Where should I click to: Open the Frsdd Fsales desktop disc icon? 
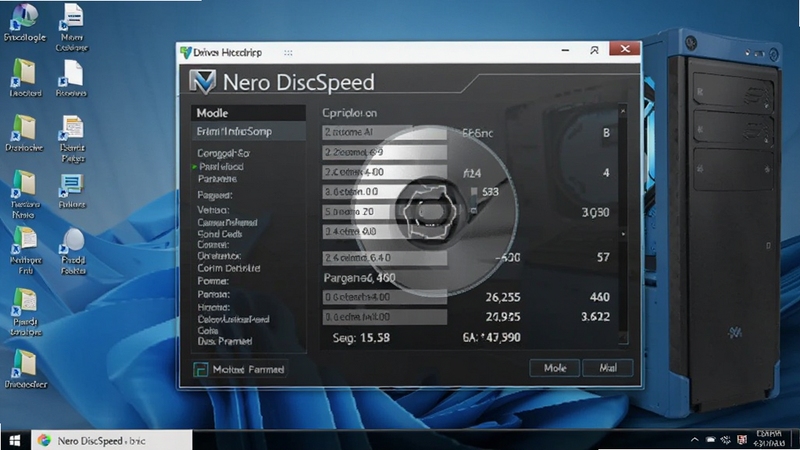tap(73, 251)
